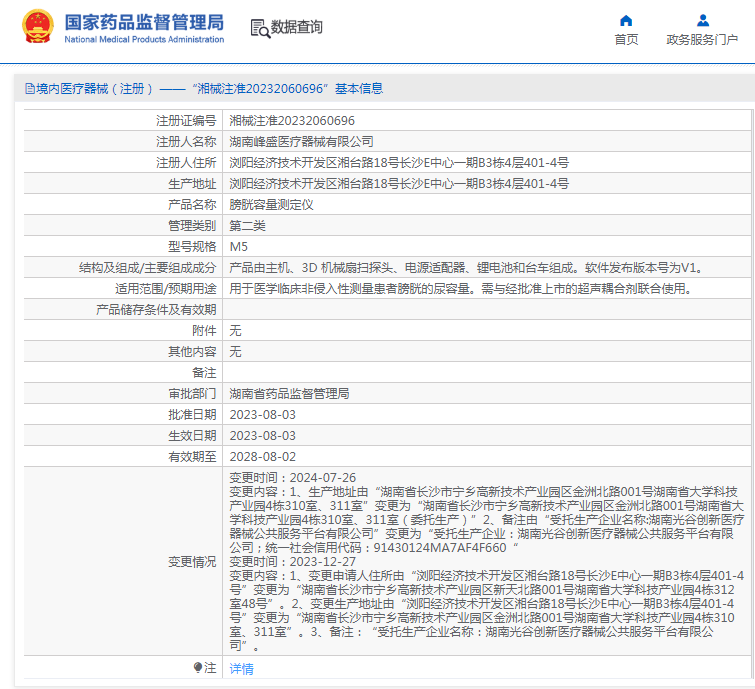Click the lightbulb icon beside 注
Screen dimensions: 755x689
point(197,667)
